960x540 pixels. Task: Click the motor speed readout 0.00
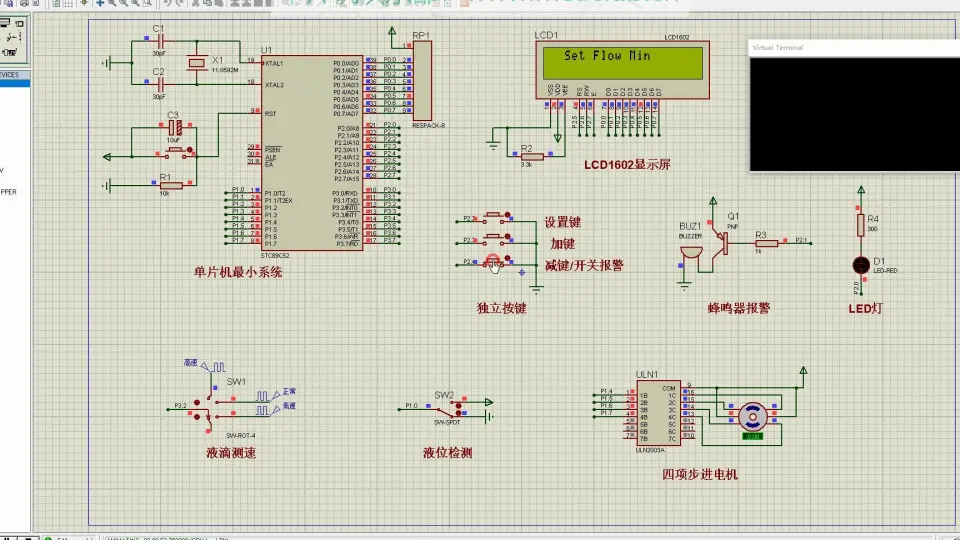pyautogui.click(x=752, y=437)
